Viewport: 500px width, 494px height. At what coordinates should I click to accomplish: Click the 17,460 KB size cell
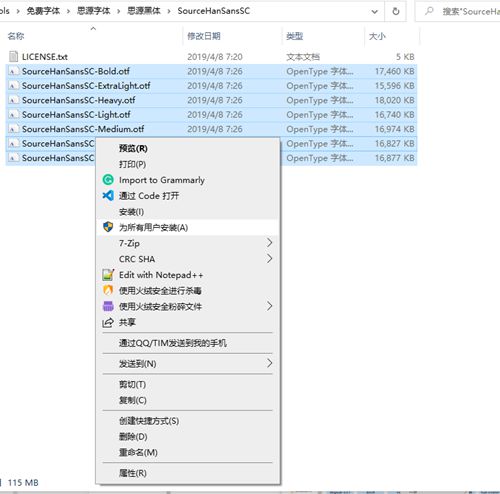point(395,71)
